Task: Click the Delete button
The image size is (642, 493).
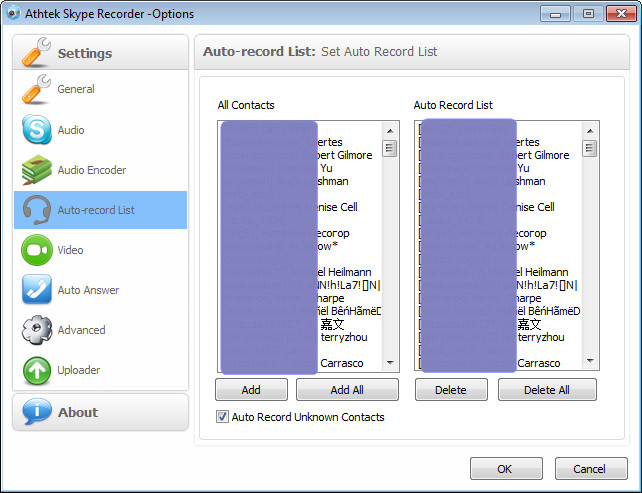Action: click(451, 389)
